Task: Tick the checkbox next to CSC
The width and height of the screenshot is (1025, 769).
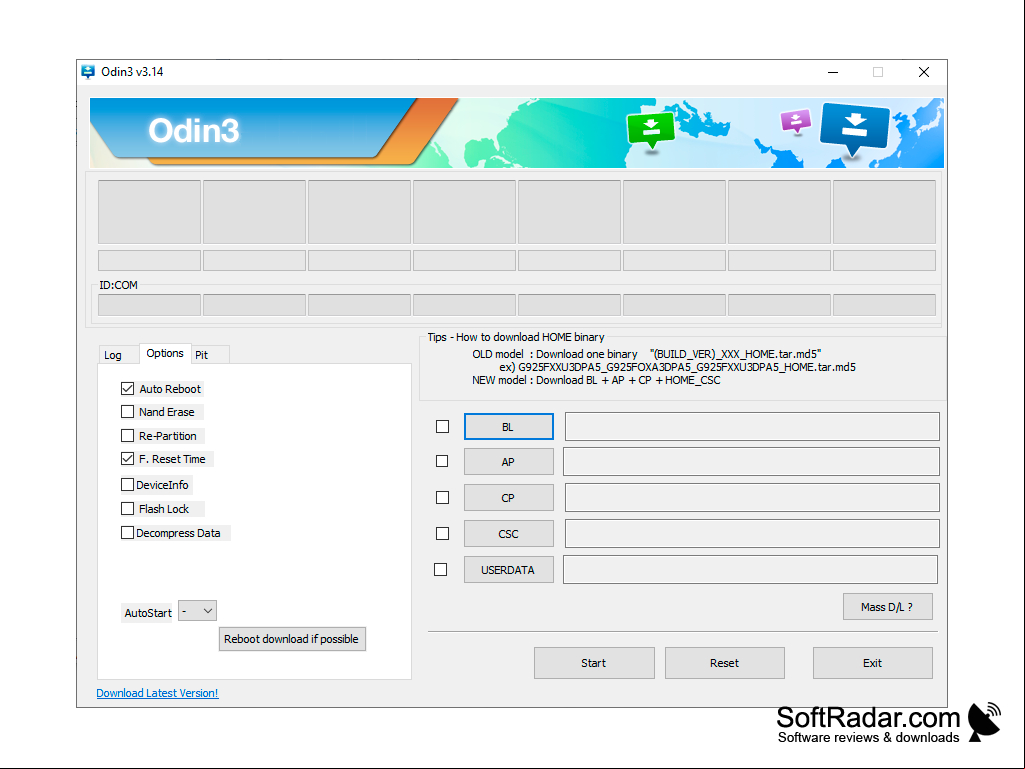Action: point(443,534)
